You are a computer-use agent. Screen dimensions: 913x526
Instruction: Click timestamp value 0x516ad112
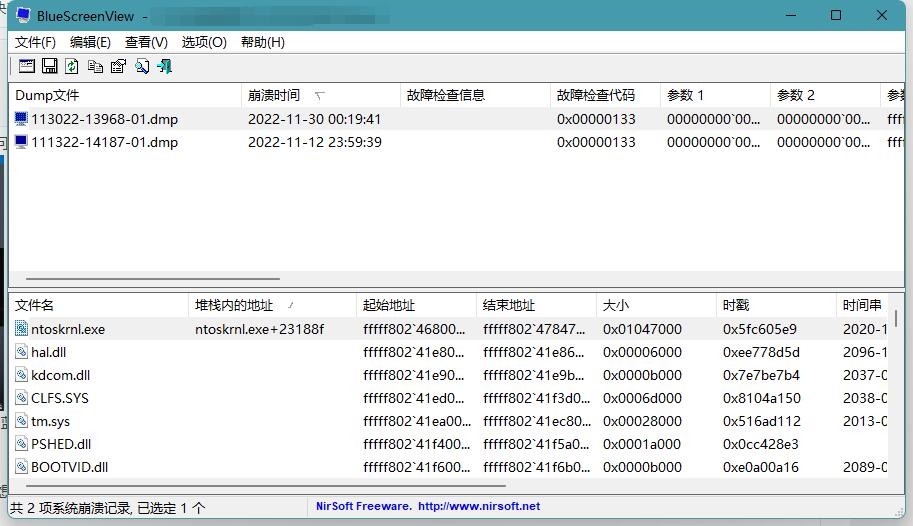[x=762, y=421]
